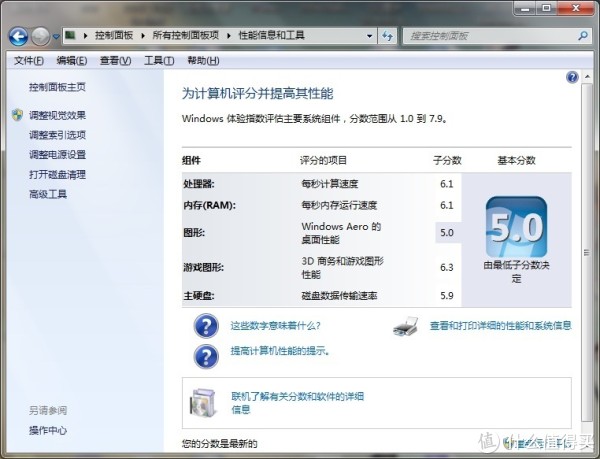Open 操作中心 under 另请参阅
600x459 pixels.
[x=48, y=430]
